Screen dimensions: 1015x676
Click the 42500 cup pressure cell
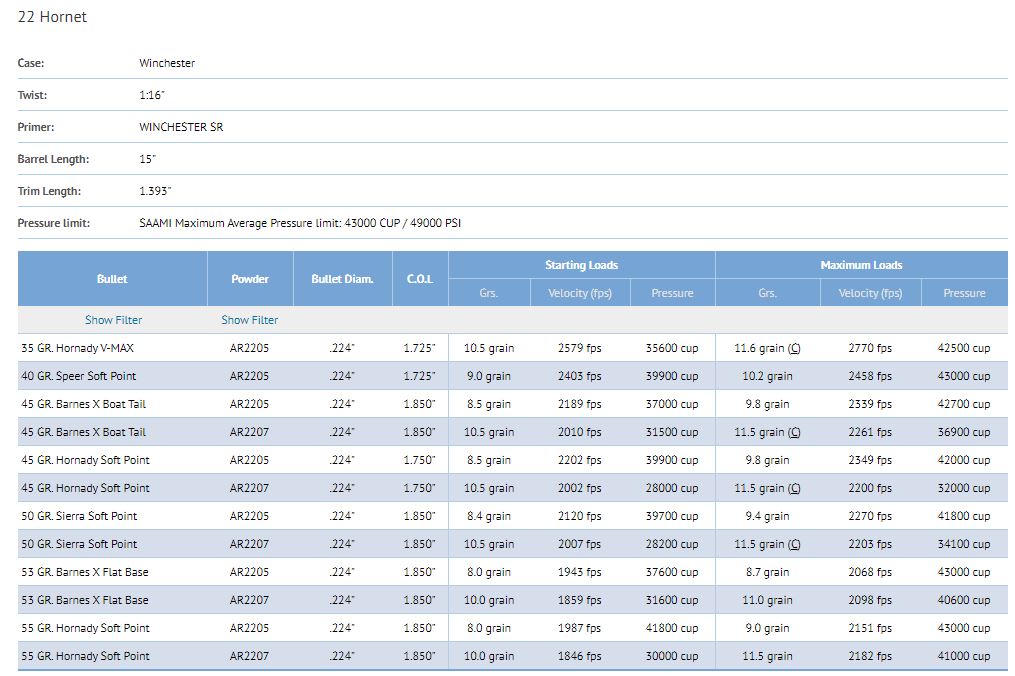click(x=964, y=348)
